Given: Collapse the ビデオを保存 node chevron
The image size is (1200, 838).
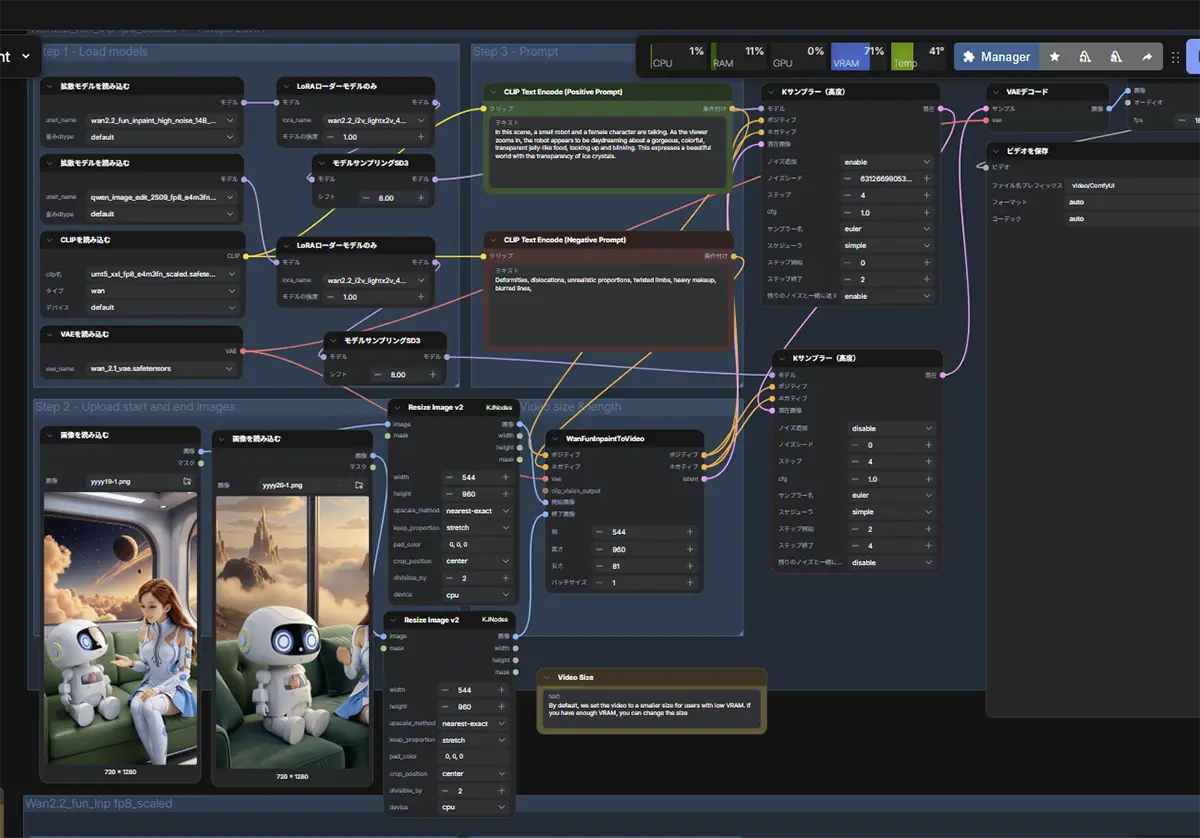Looking at the screenshot, I should 996,151.
